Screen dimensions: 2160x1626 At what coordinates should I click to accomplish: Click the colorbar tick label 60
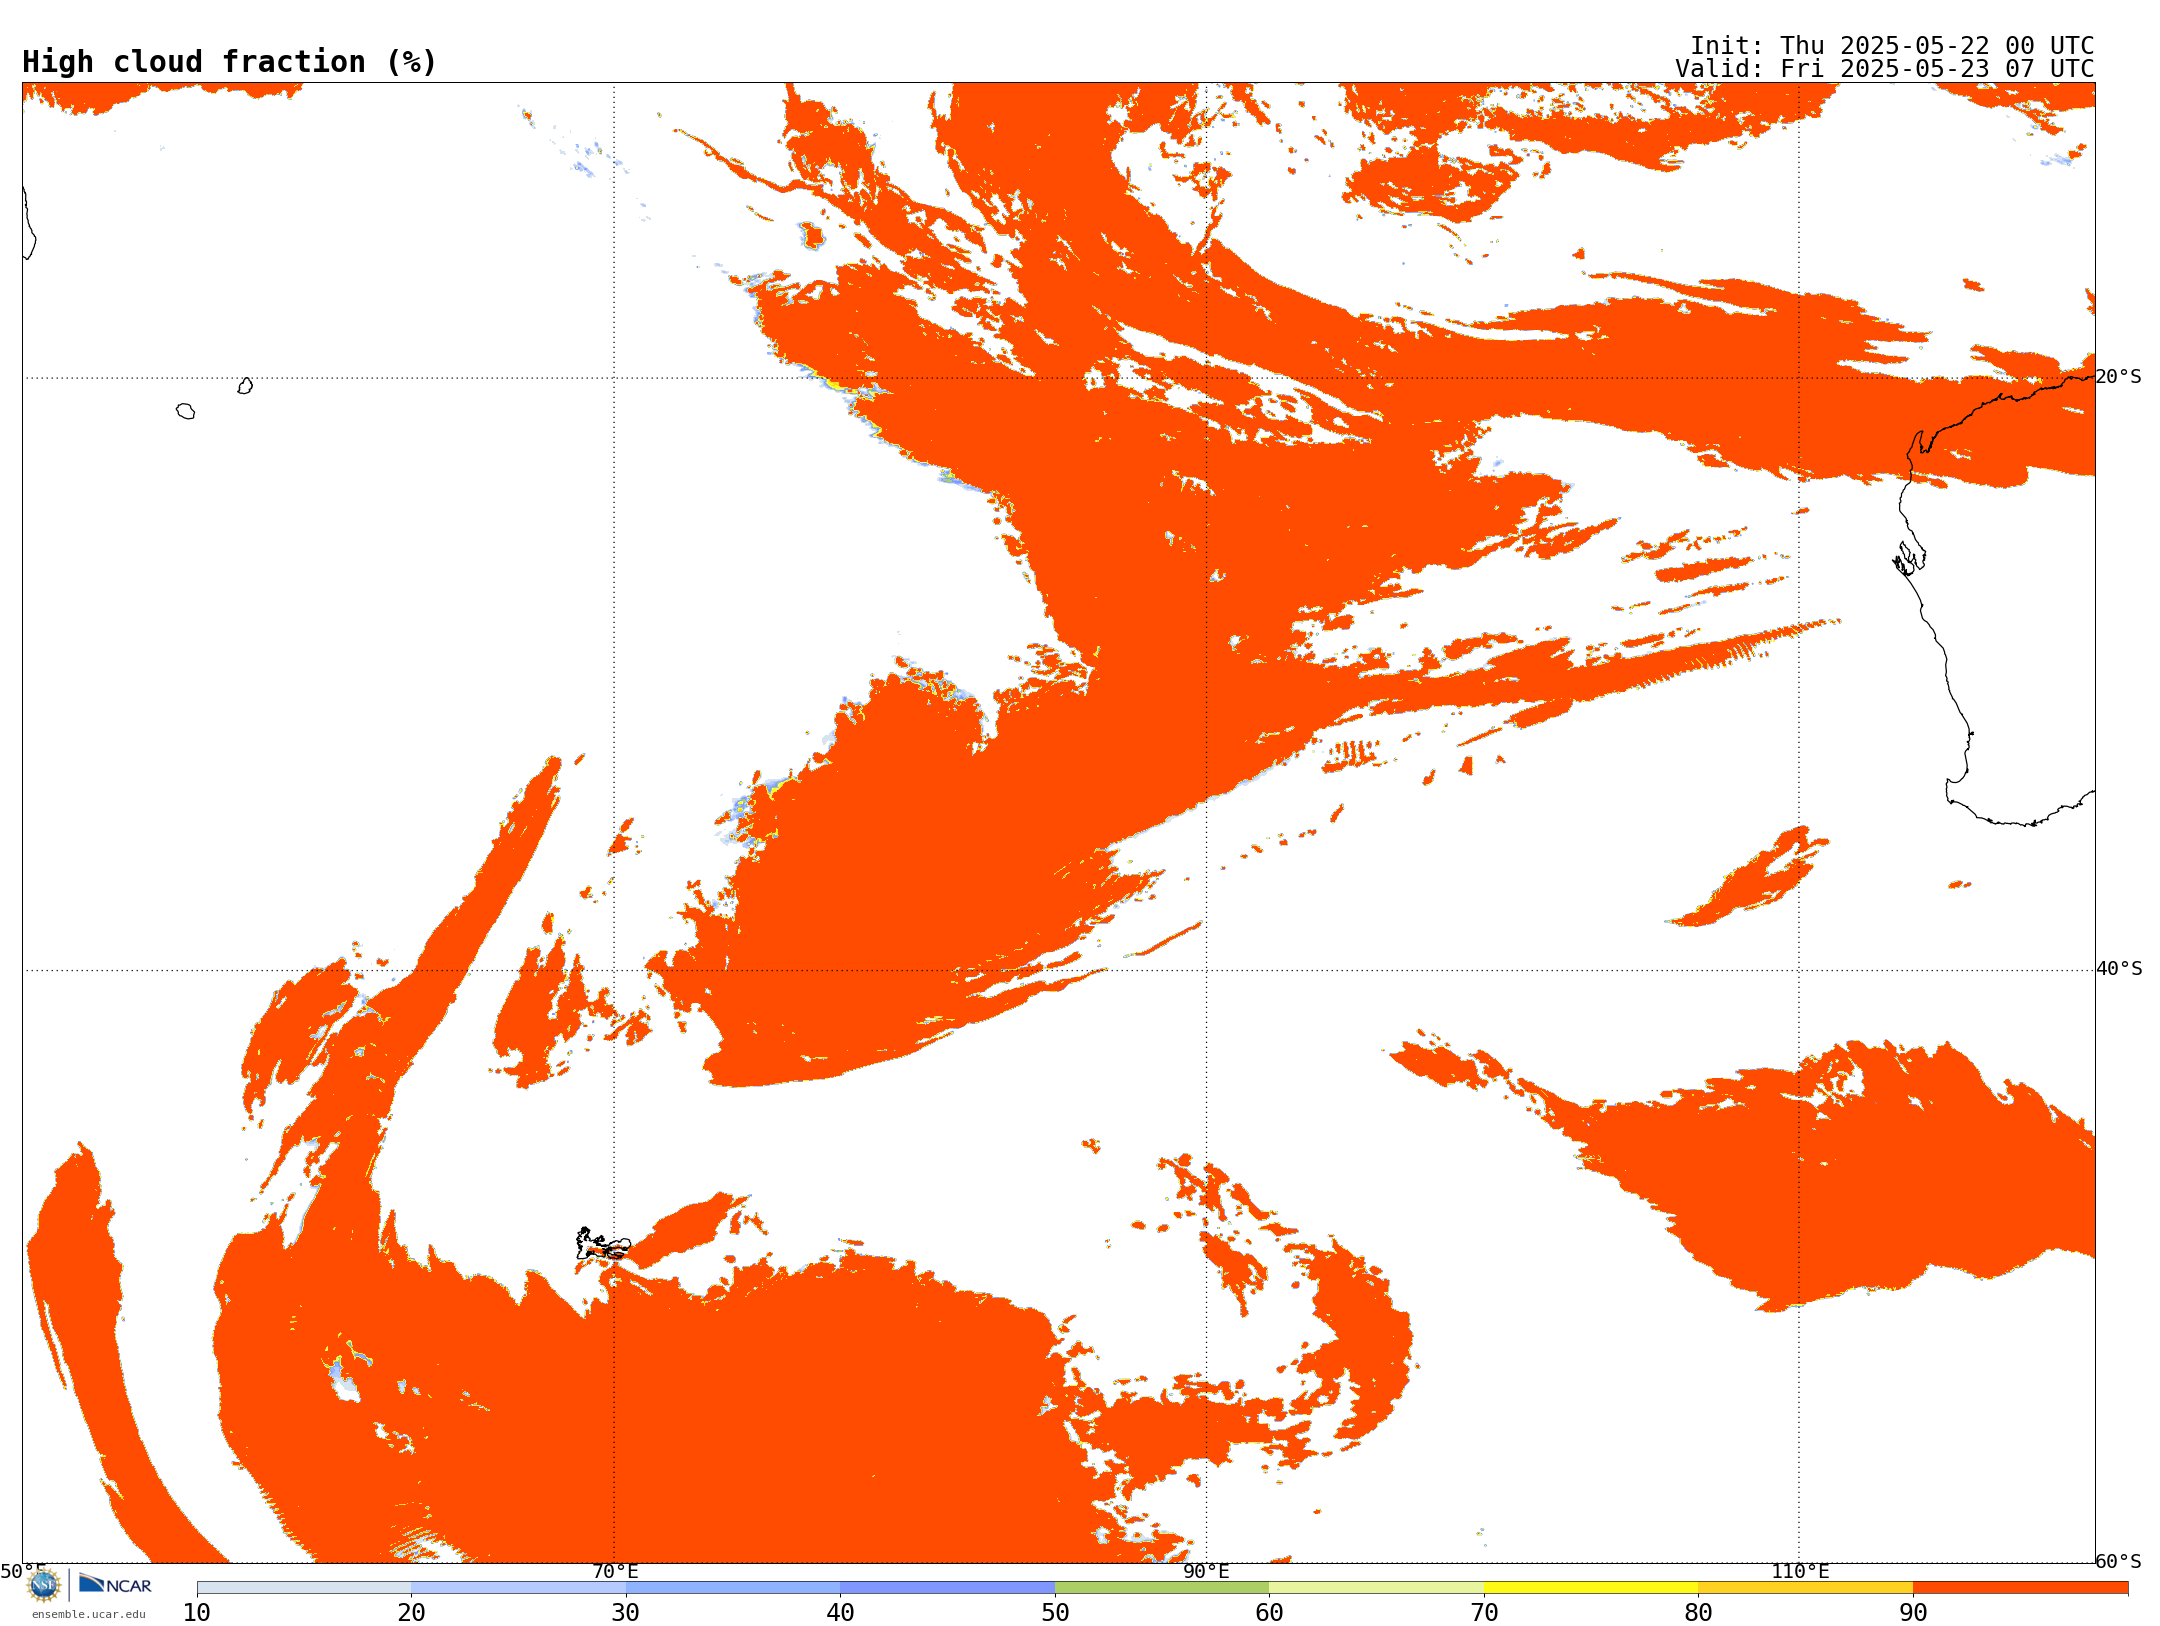1269,1613
